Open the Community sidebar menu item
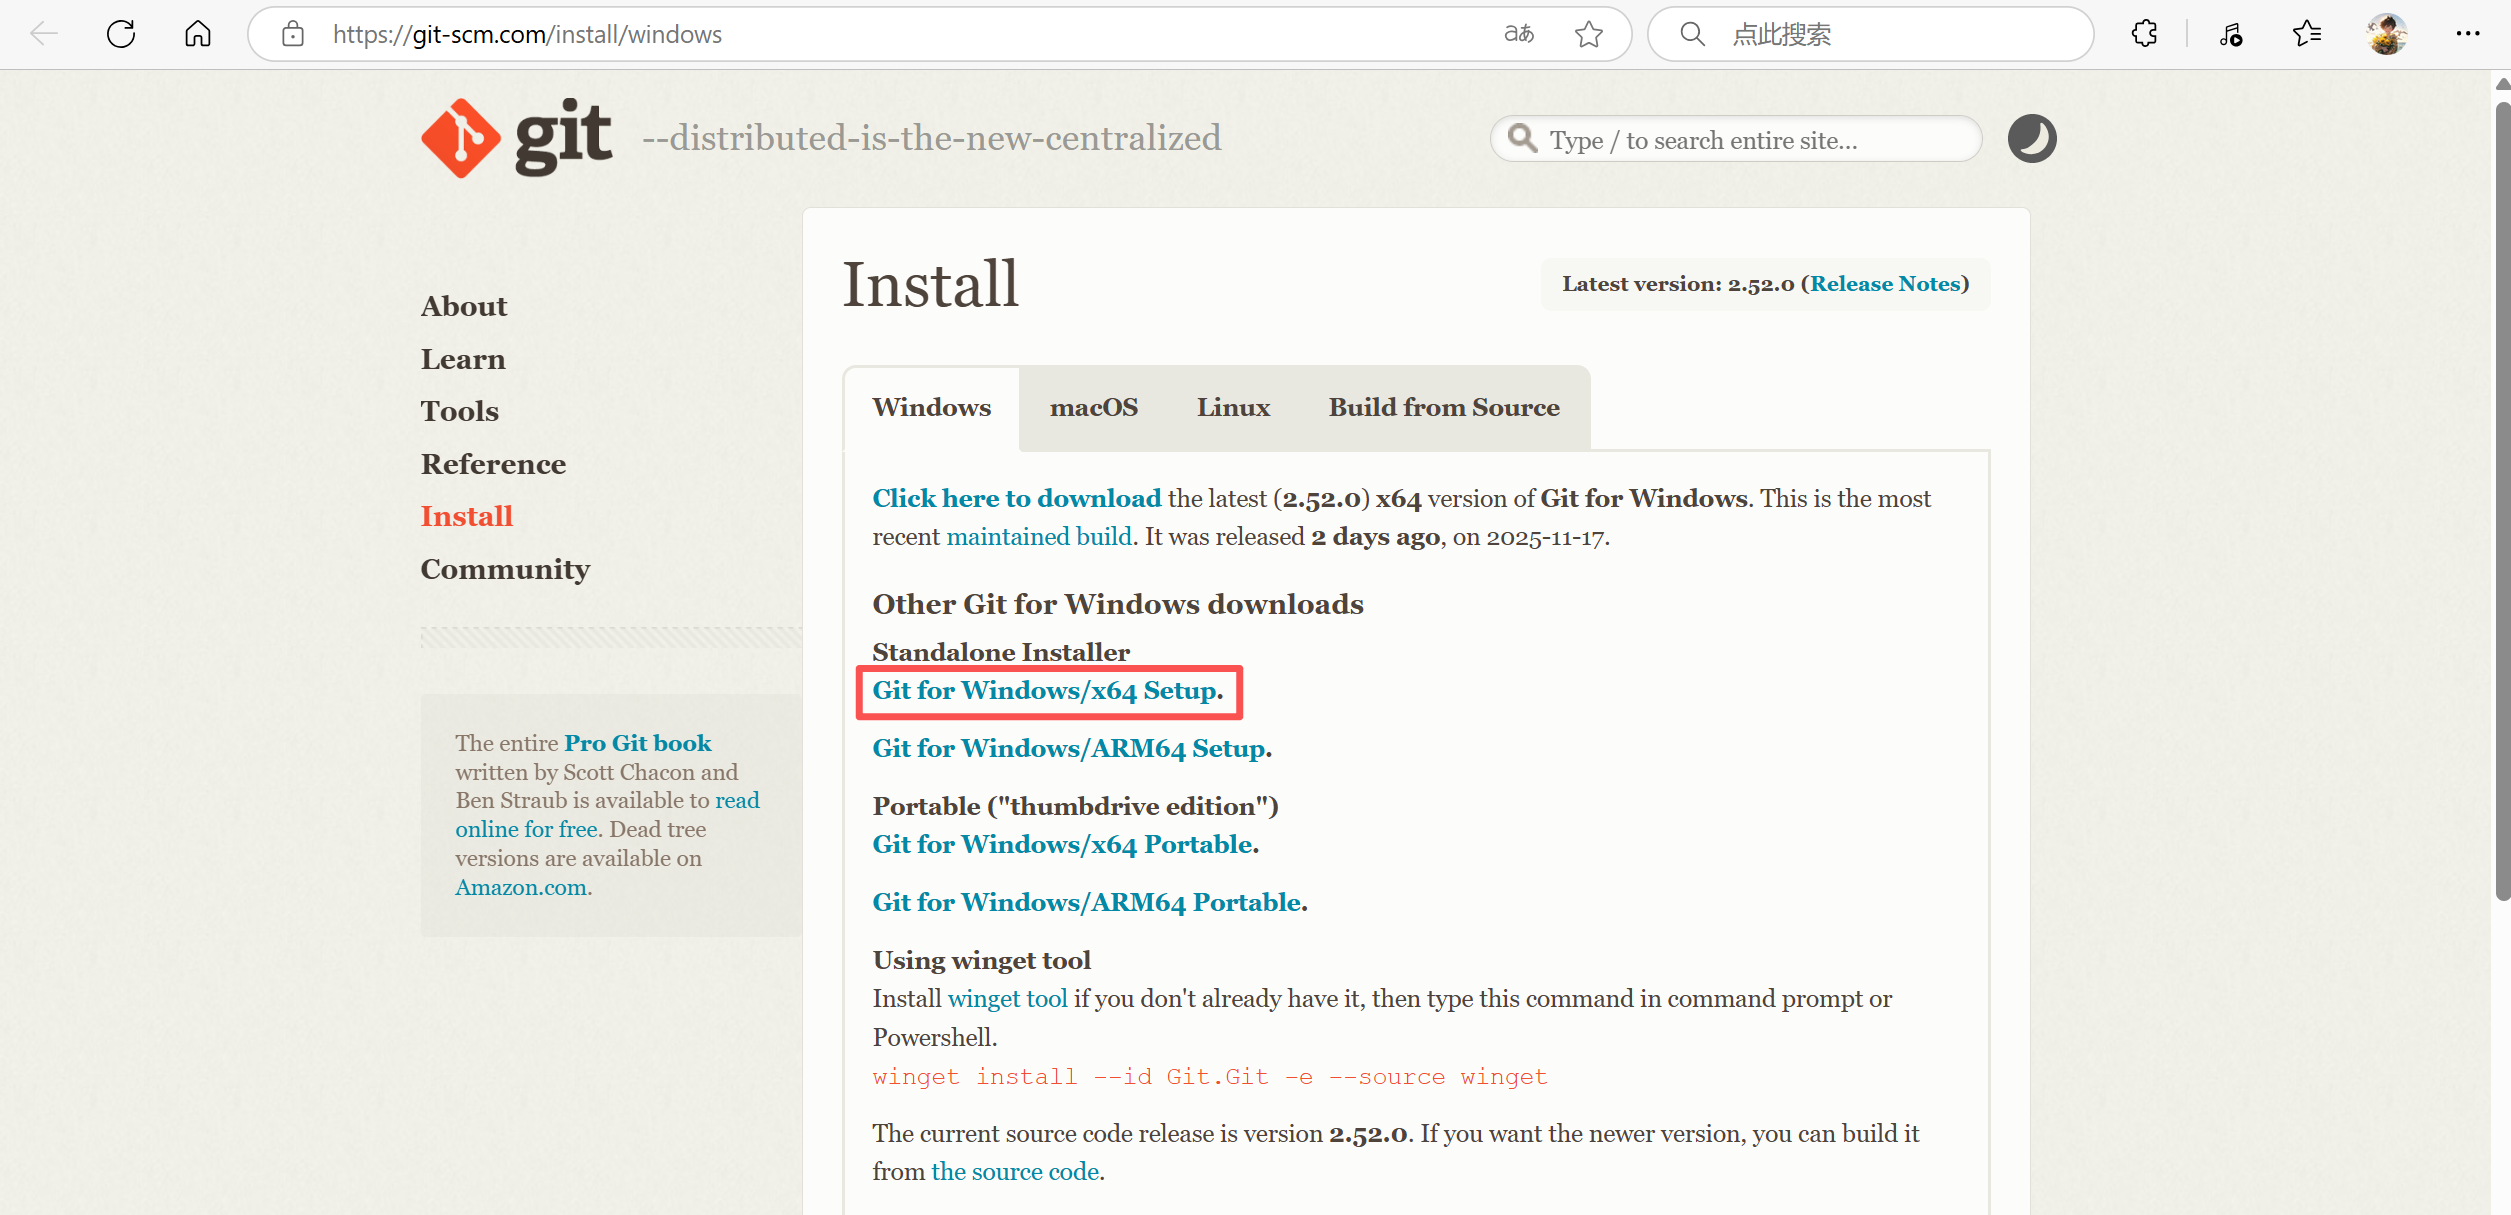Viewport: 2511px width, 1215px height. click(x=505, y=569)
